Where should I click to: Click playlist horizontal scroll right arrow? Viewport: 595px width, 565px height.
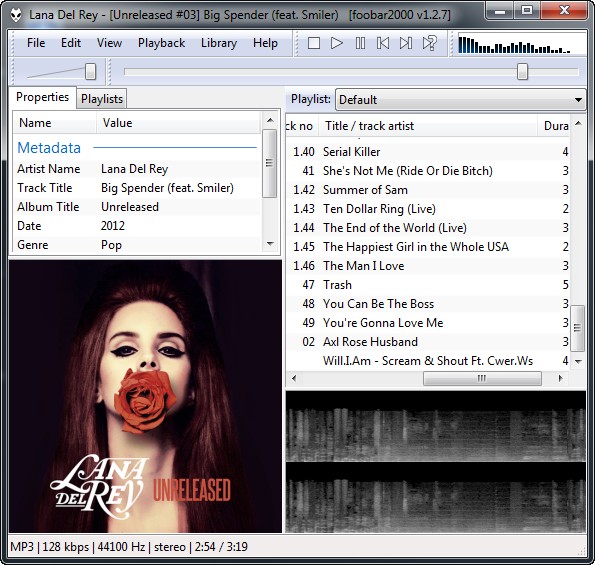point(561,378)
